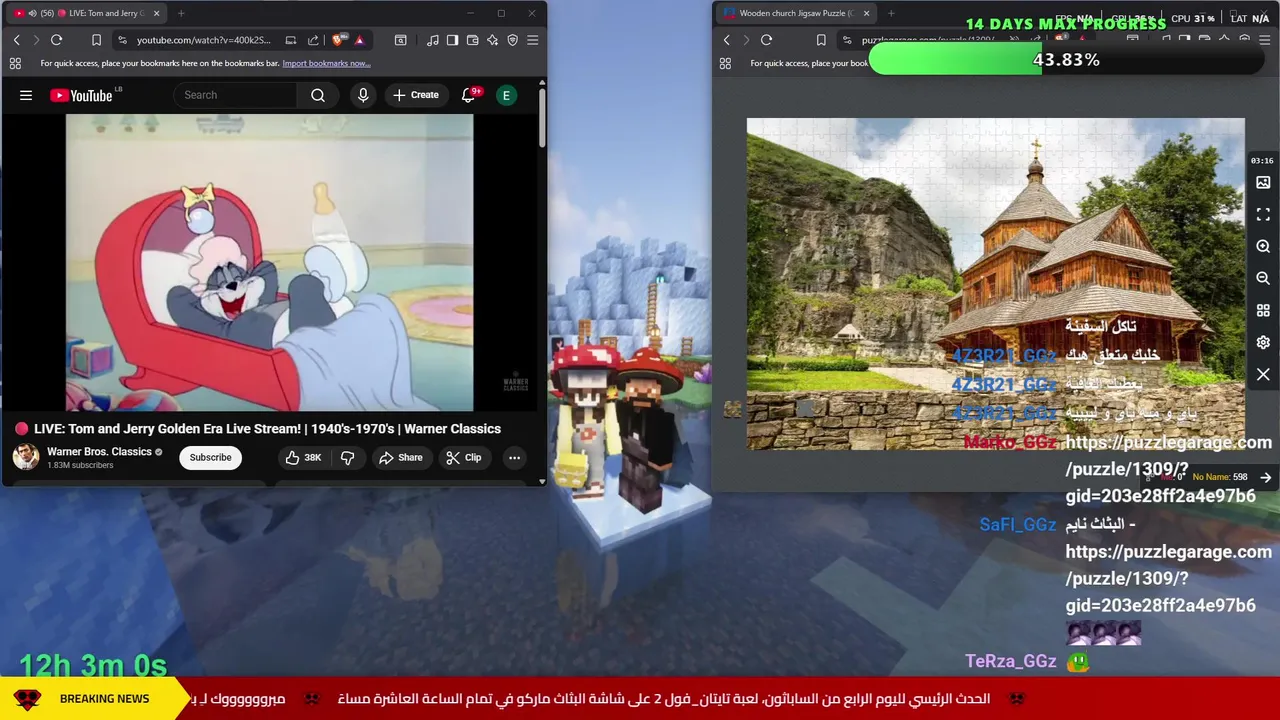
Task: Open the account avatar 'E' menu
Action: pos(506,95)
